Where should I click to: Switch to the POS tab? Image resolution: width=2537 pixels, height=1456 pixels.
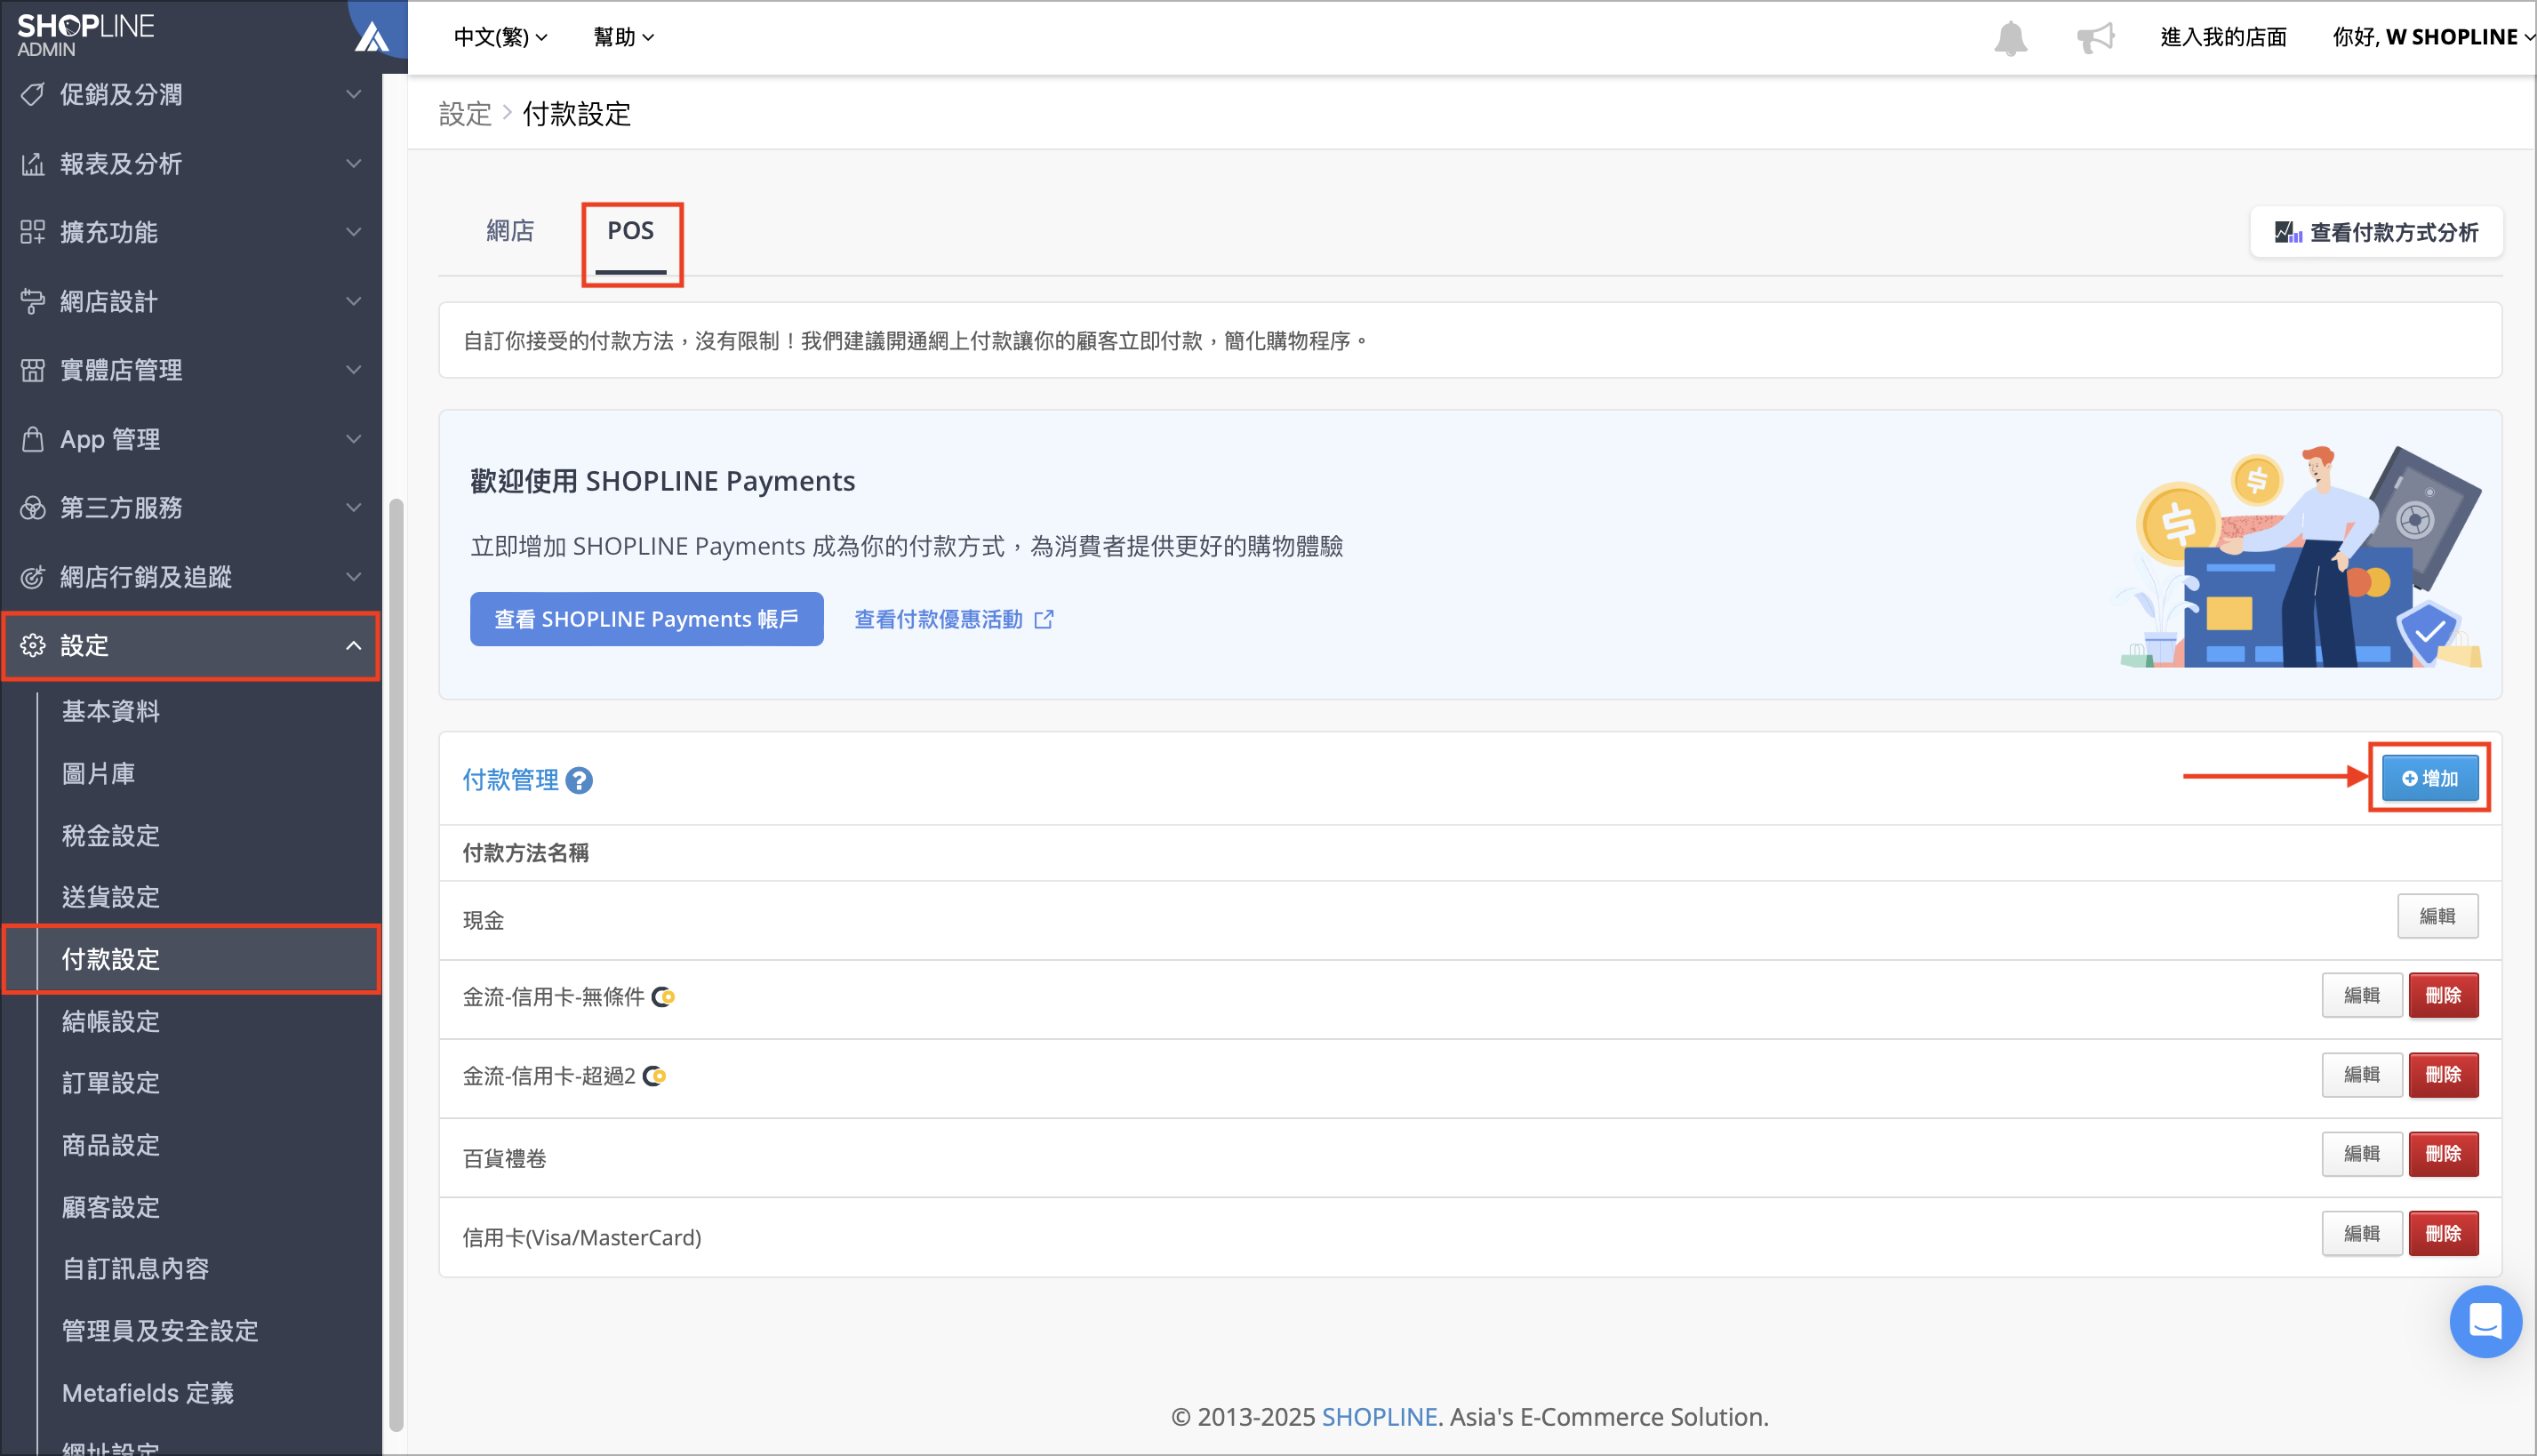coord(630,231)
